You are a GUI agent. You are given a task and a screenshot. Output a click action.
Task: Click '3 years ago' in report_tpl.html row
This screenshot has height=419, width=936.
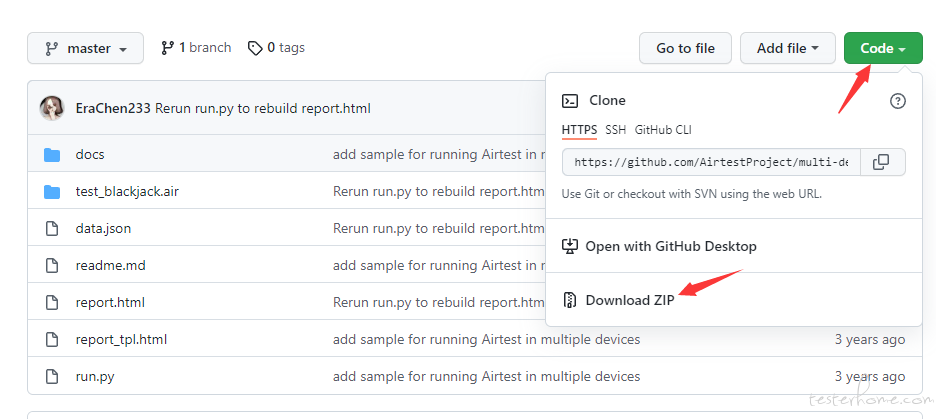(870, 340)
